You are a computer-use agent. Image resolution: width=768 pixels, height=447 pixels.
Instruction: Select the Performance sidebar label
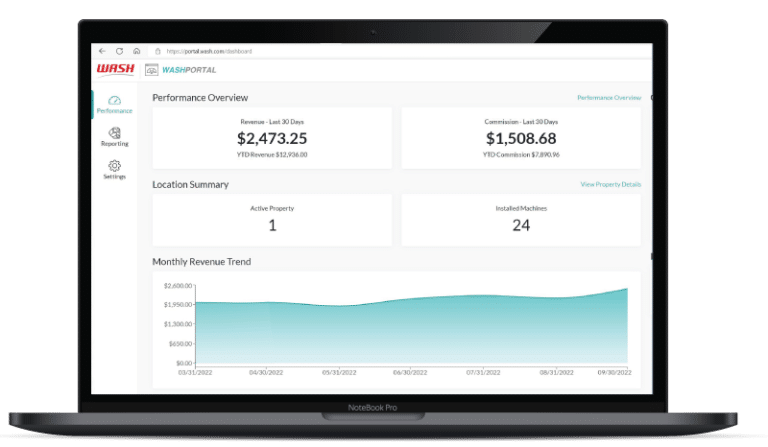(114, 111)
